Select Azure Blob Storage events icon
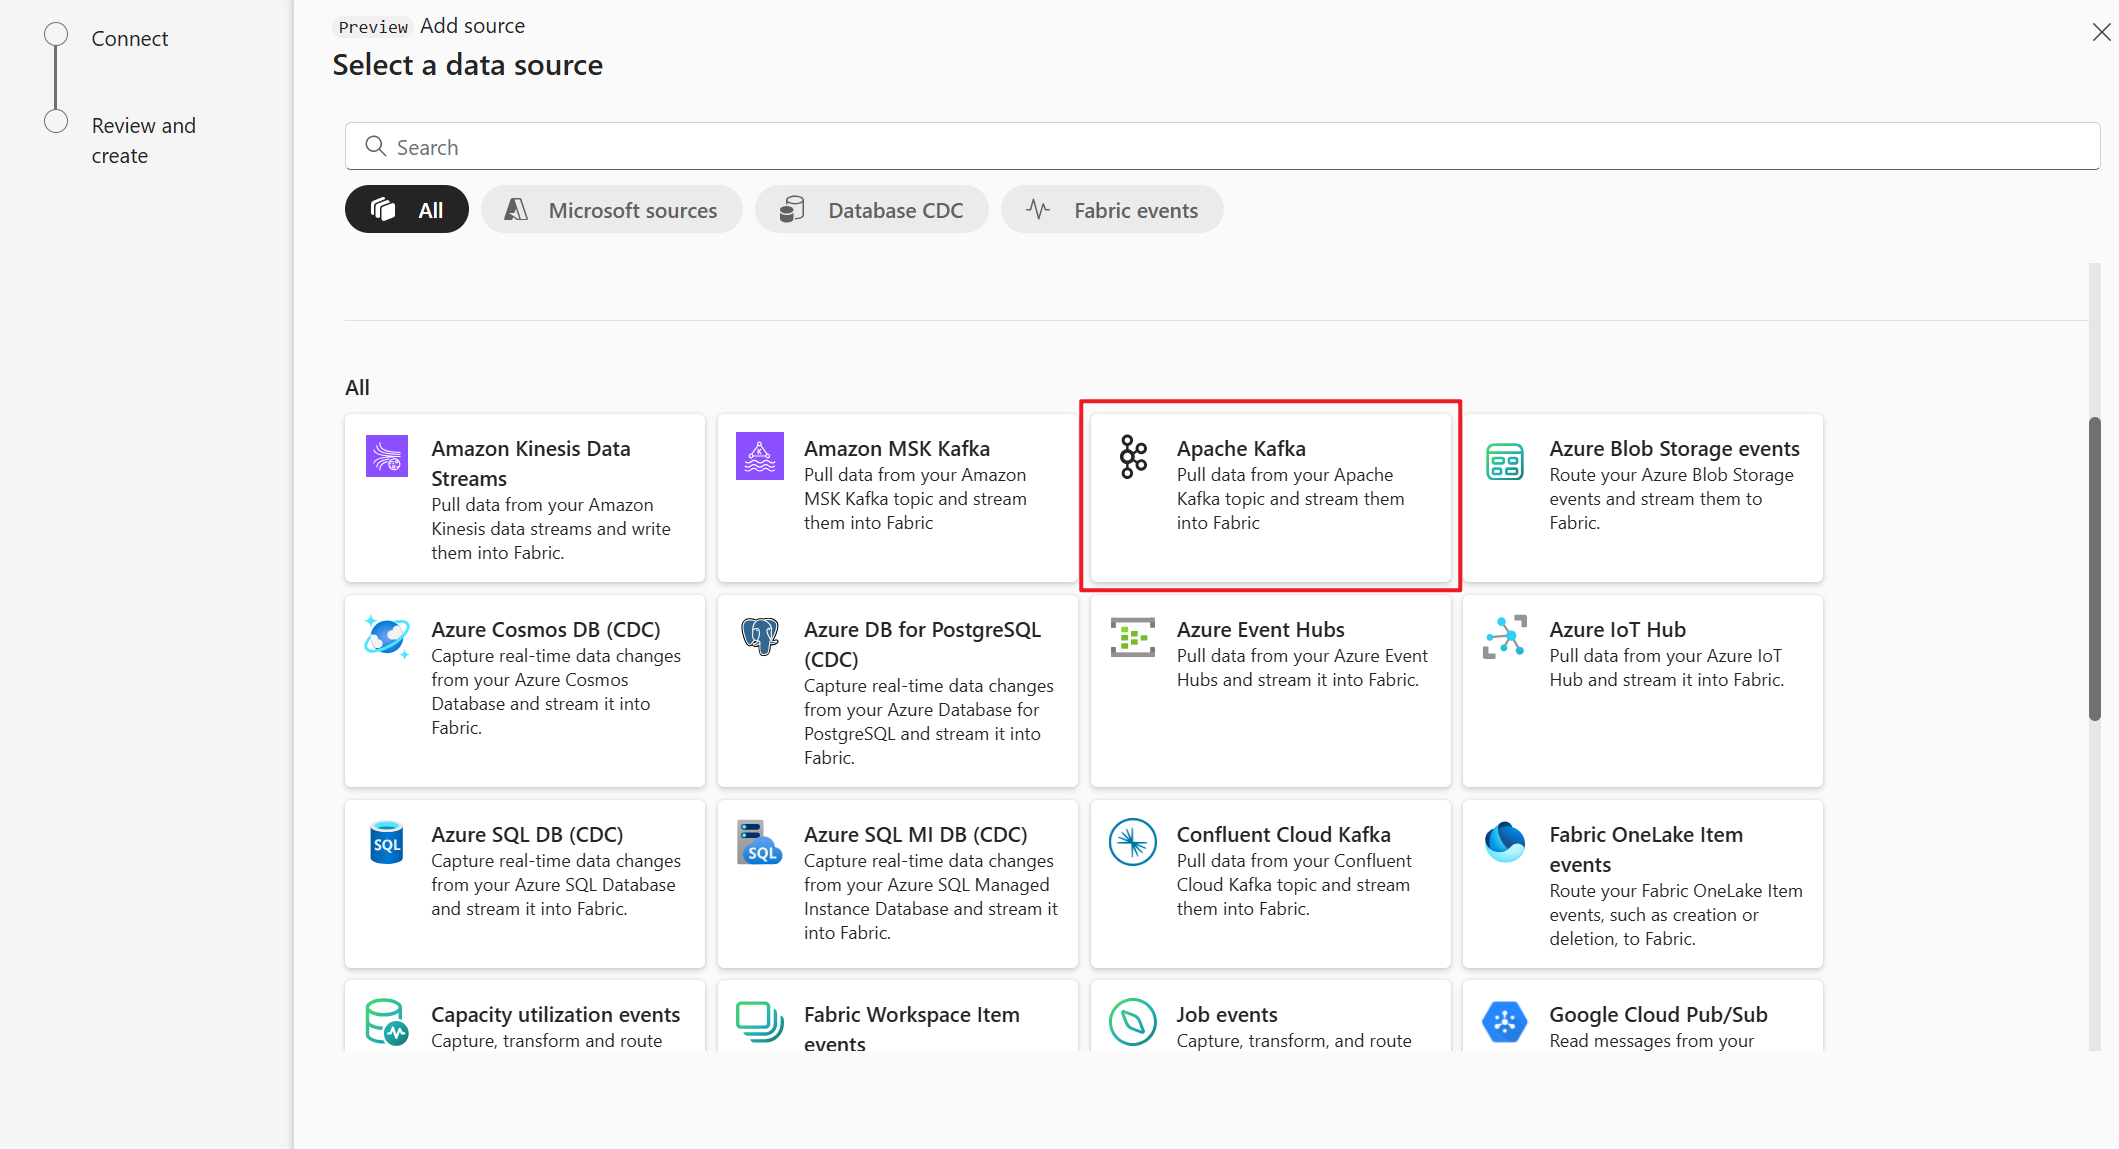The height and width of the screenshot is (1149, 2119). (x=1504, y=458)
